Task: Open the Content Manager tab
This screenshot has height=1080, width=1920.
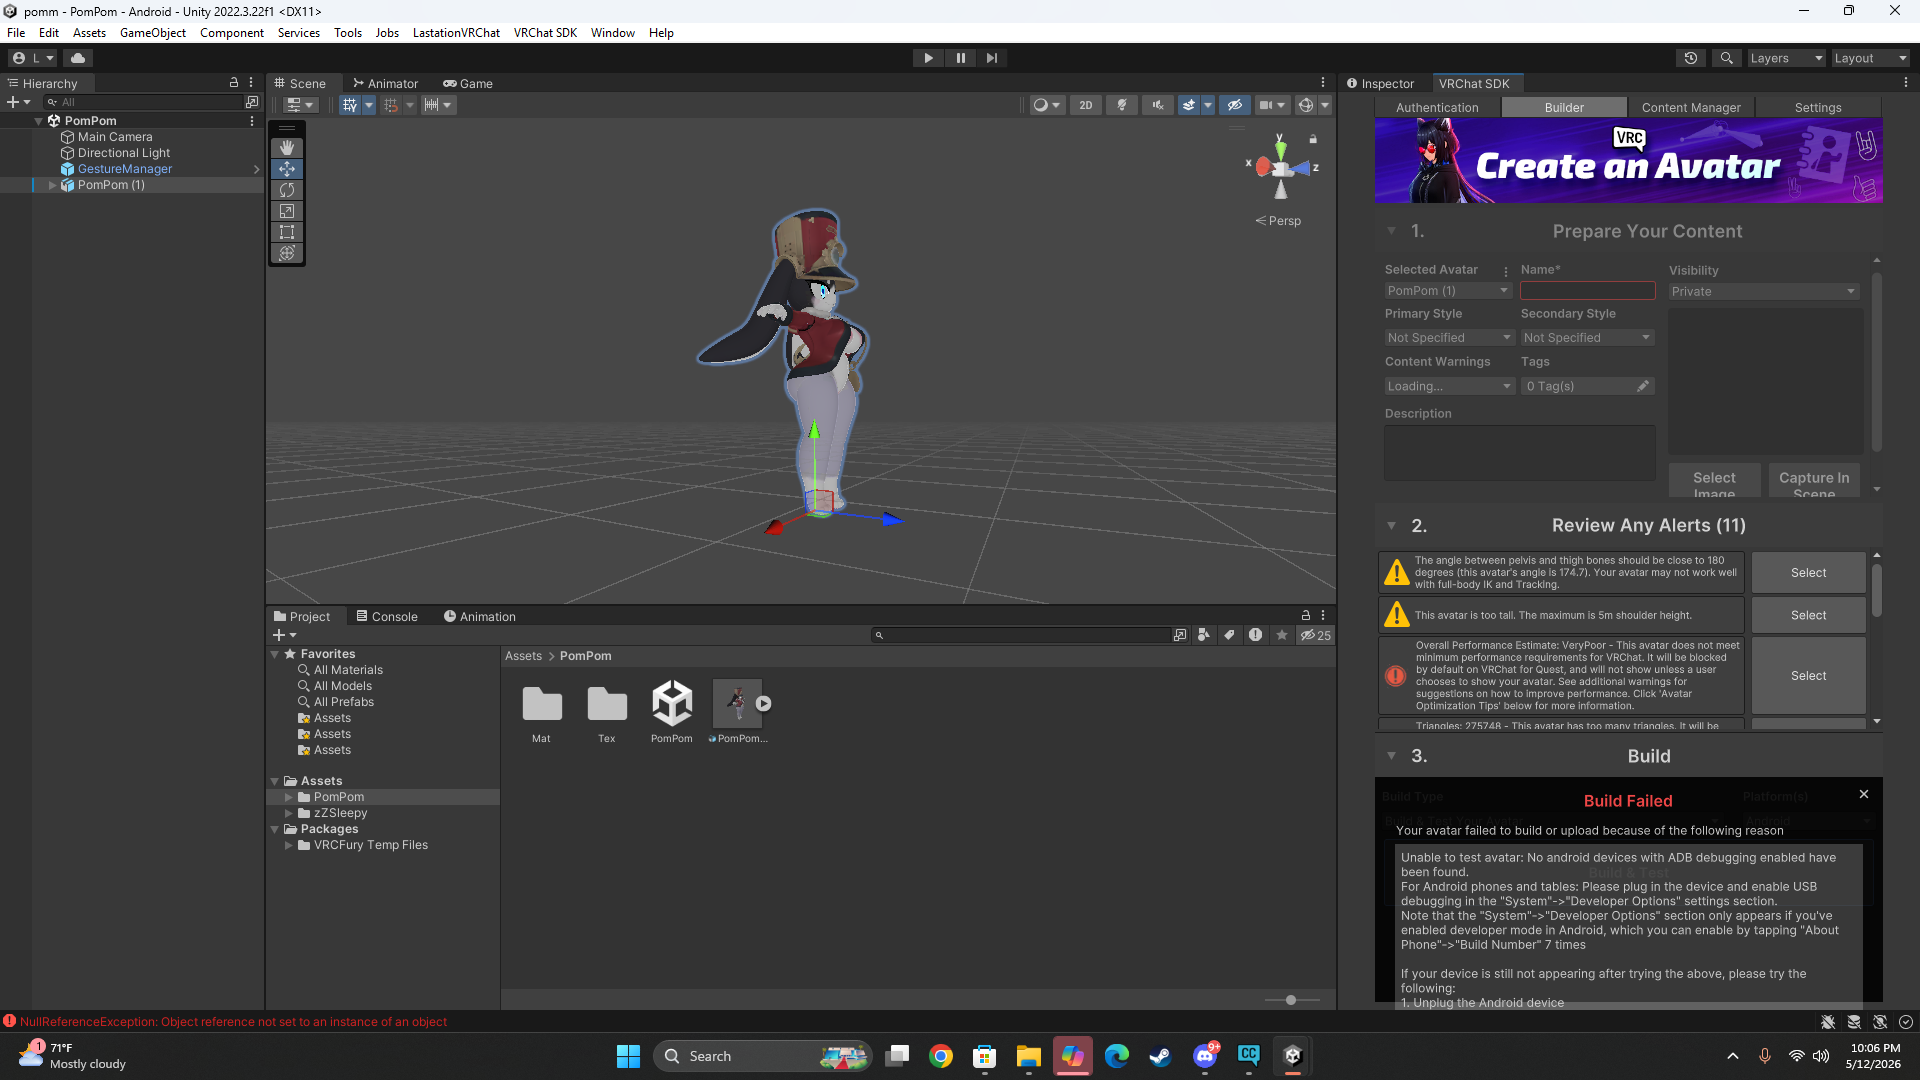Action: [x=1691, y=108]
